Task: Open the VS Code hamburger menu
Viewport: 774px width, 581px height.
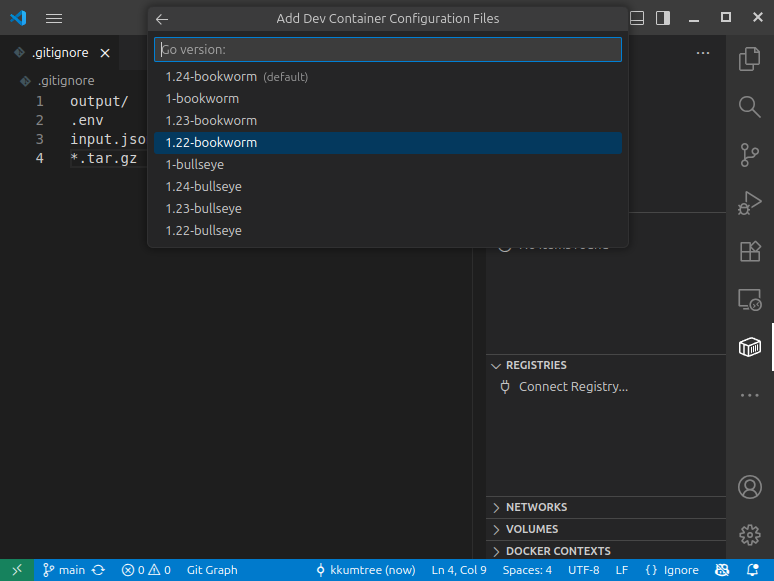Action: click(x=54, y=18)
